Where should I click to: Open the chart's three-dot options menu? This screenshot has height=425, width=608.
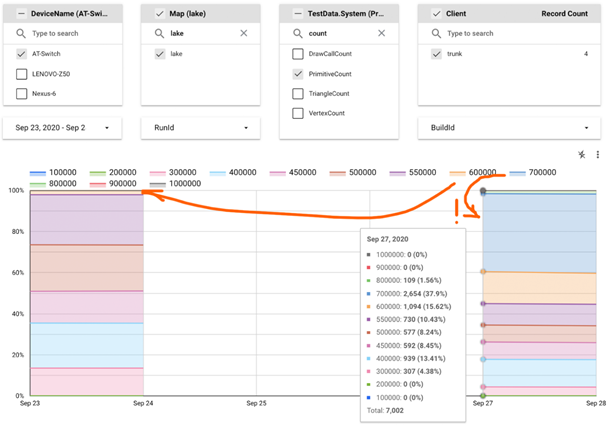(x=598, y=155)
